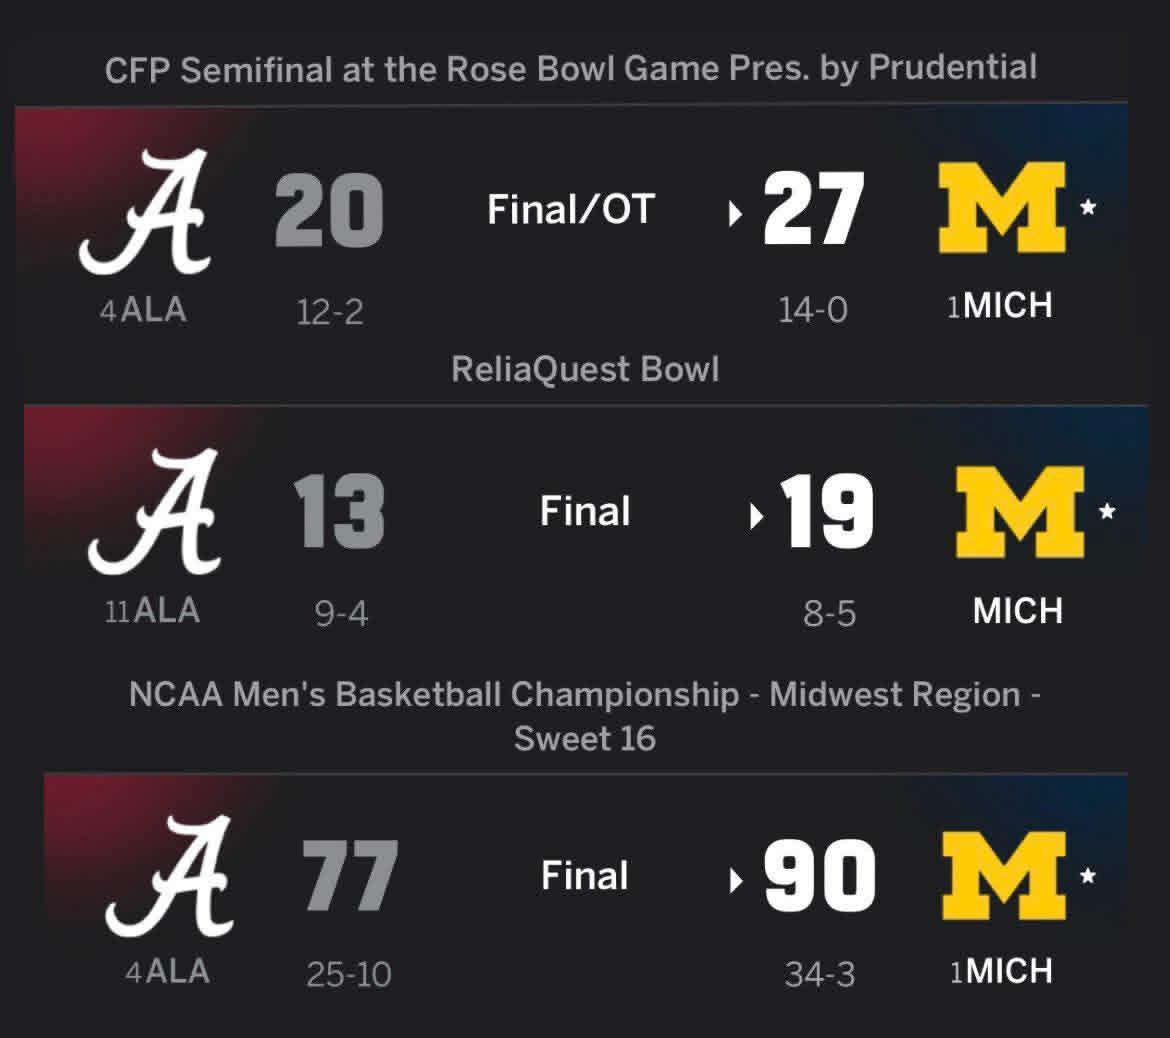Click Michigan logo in Sweet 16 game

click(x=1003, y=875)
